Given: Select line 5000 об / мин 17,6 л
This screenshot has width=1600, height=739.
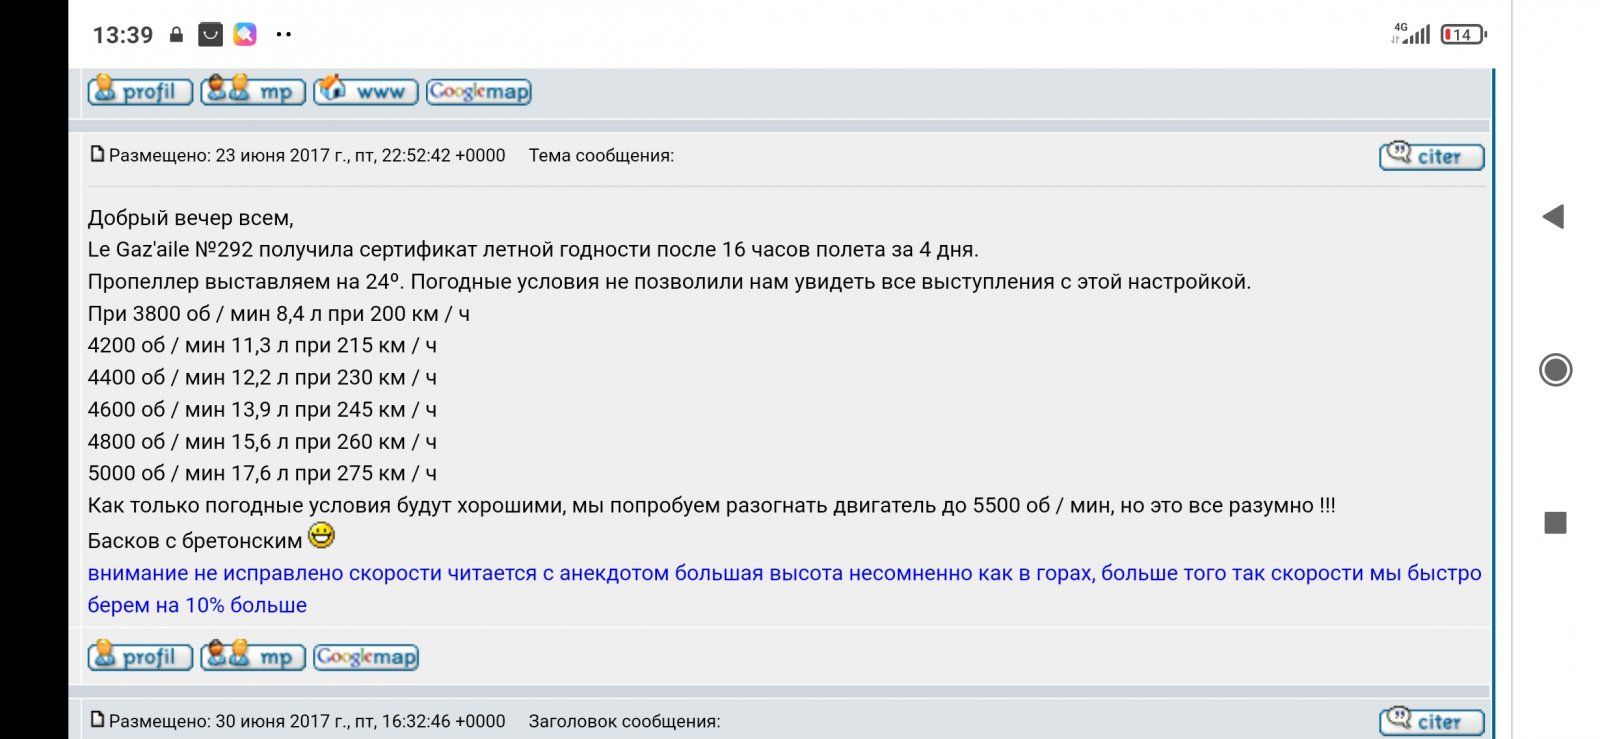Looking at the screenshot, I should (262, 473).
